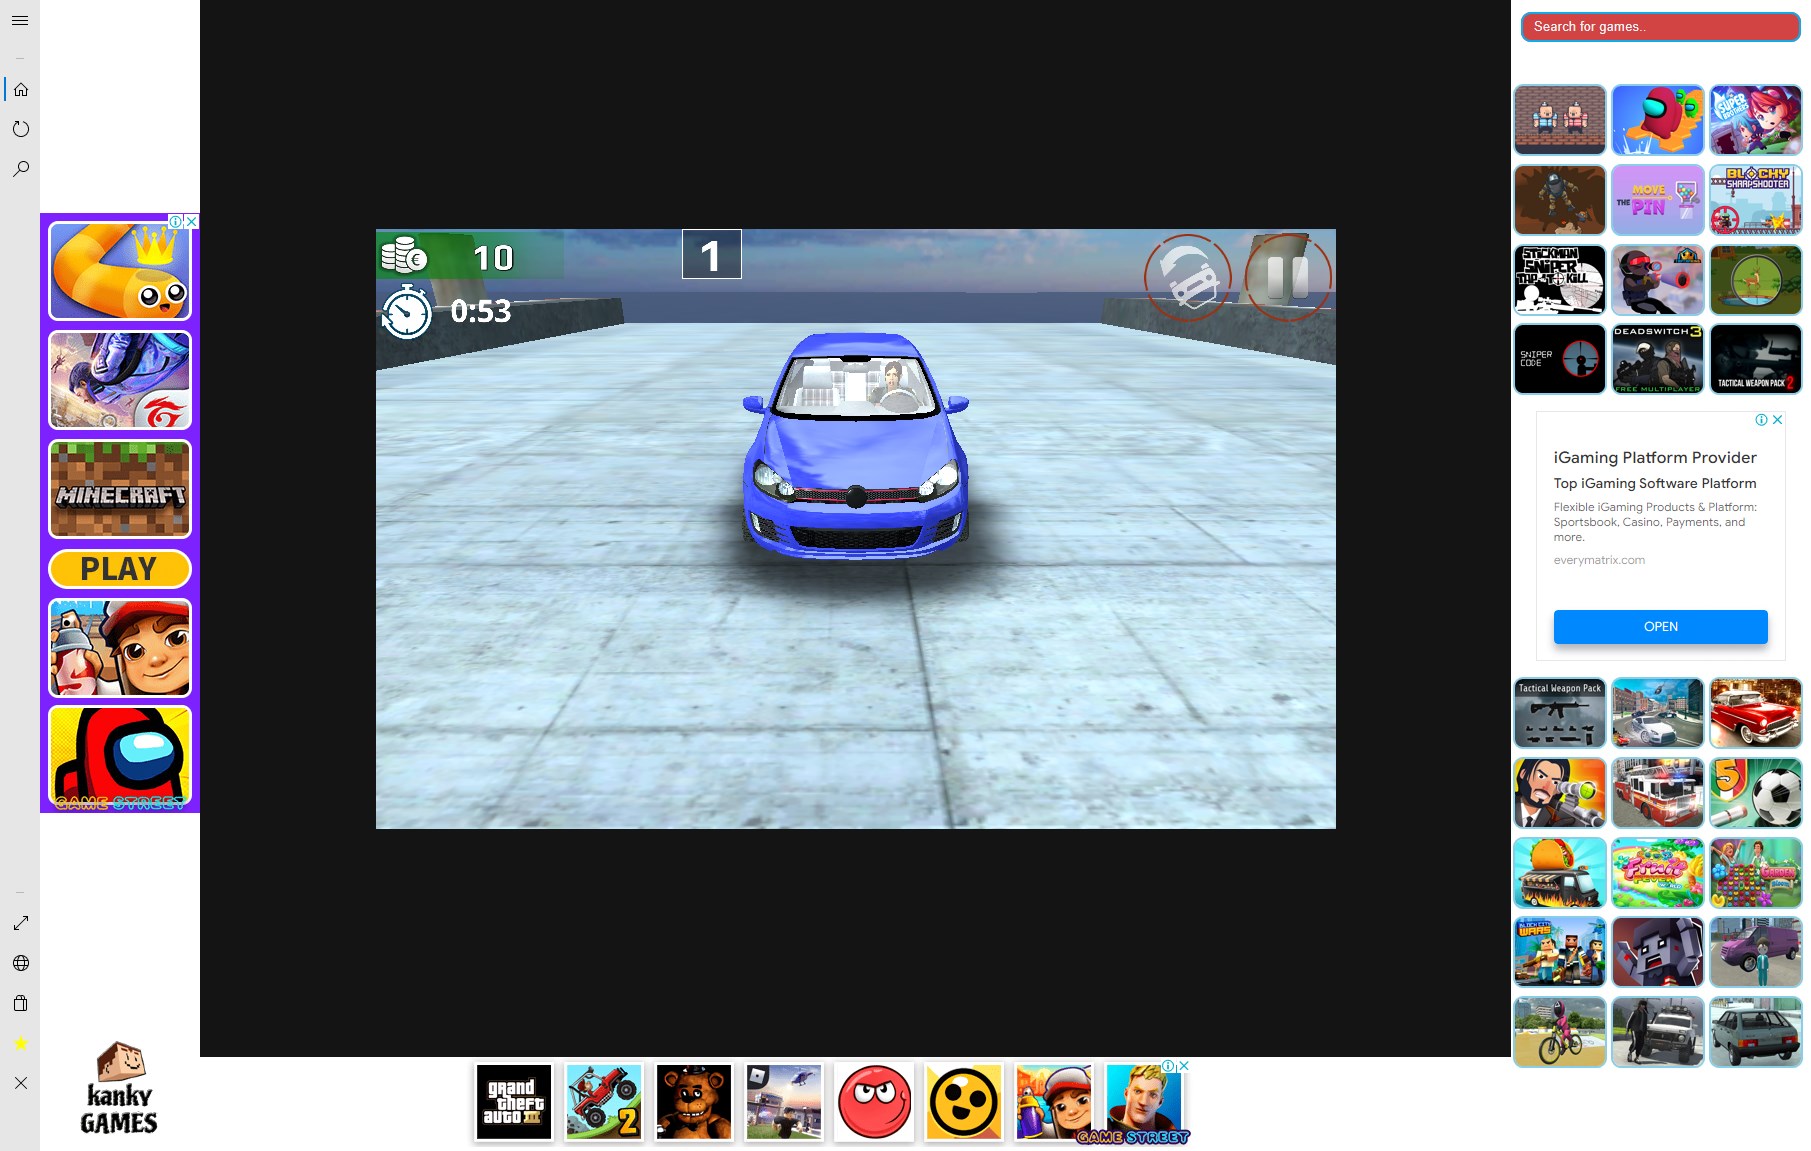Click the globe icon in the sidebar
1811x1151 pixels.
coord(21,964)
